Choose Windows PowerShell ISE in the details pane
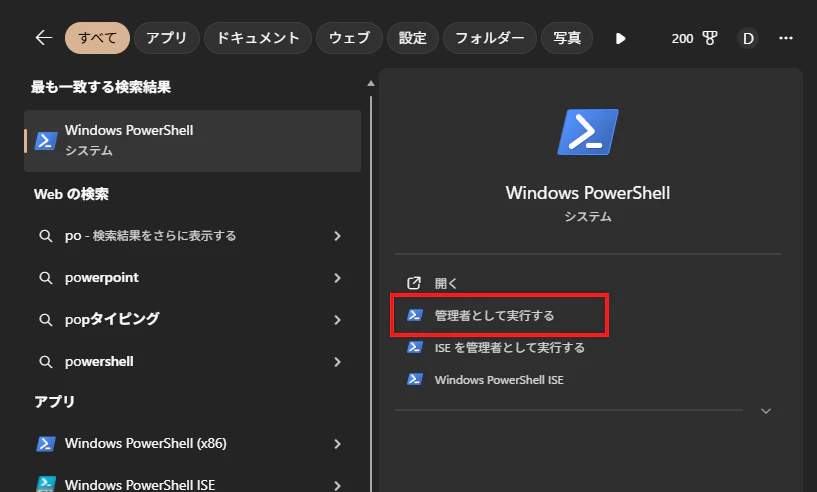Screen dimensions: 817x492 [499, 380]
